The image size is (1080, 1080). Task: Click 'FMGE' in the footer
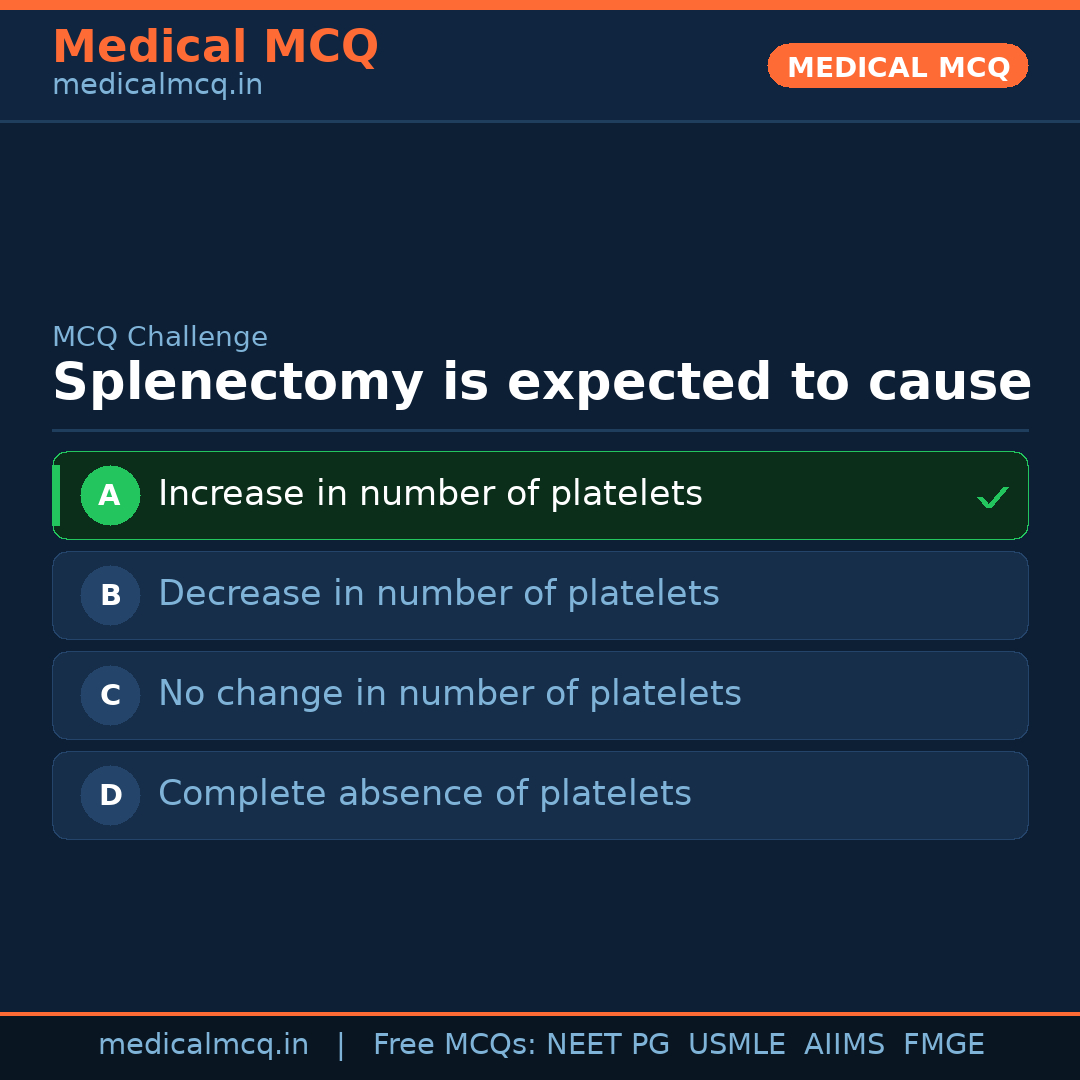[943, 1045]
